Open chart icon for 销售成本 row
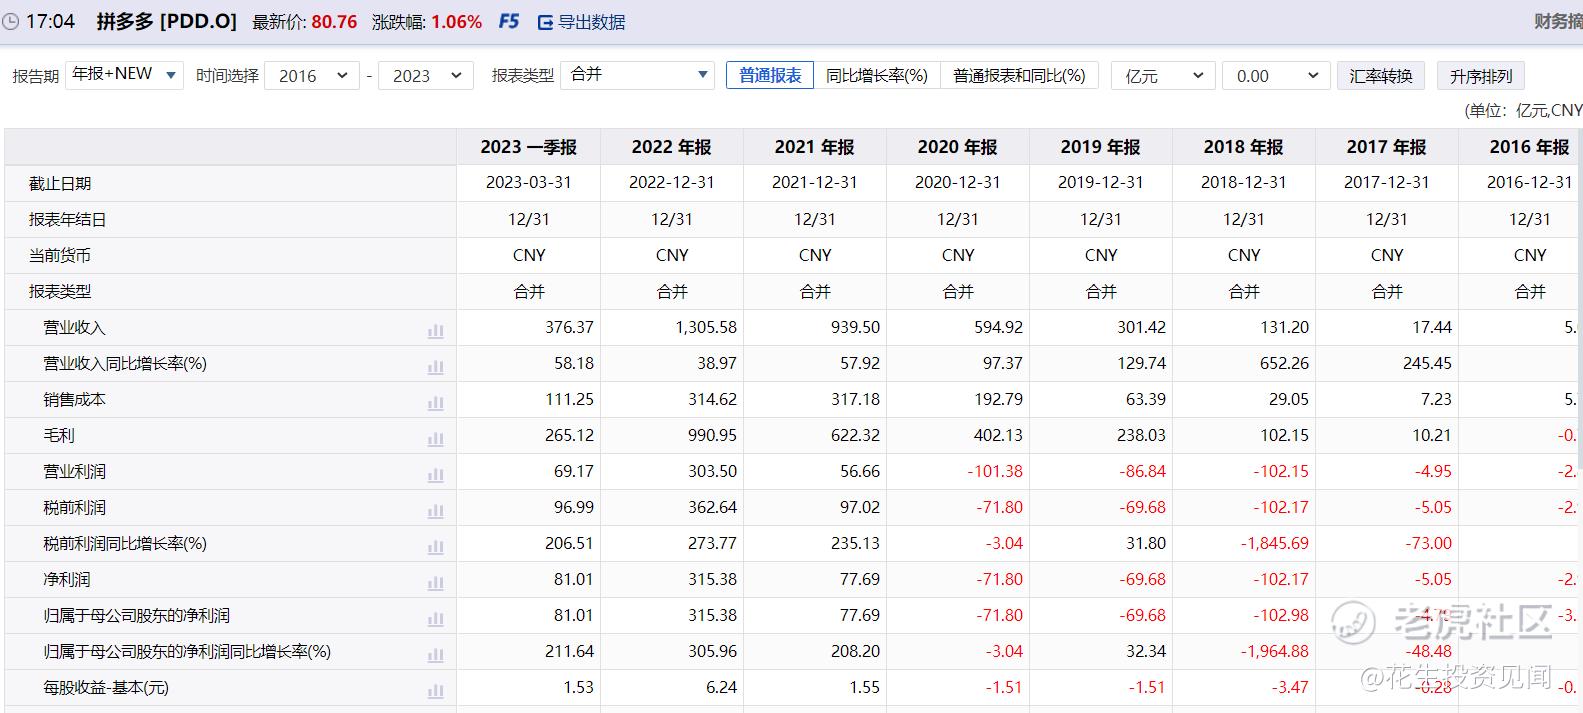1583x713 pixels. click(x=435, y=403)
